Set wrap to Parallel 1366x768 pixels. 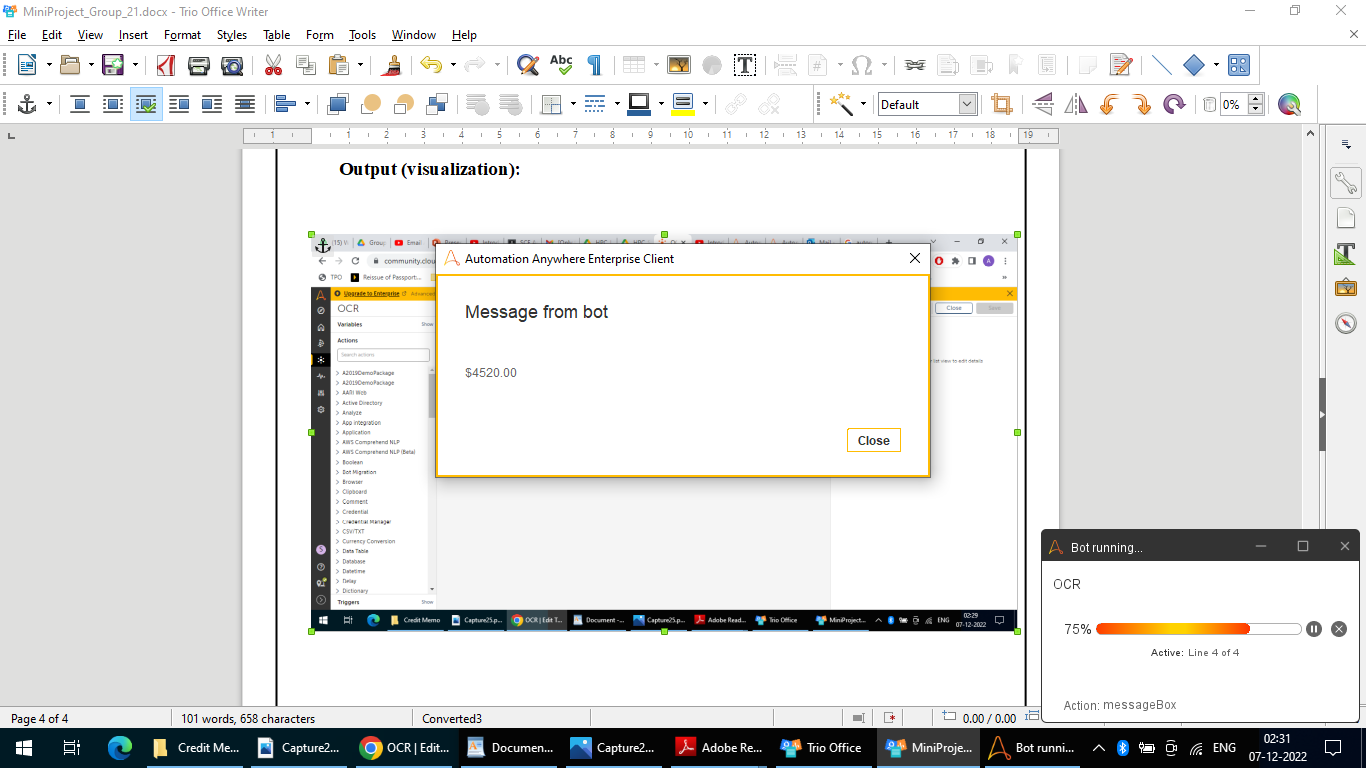point(113,104)
